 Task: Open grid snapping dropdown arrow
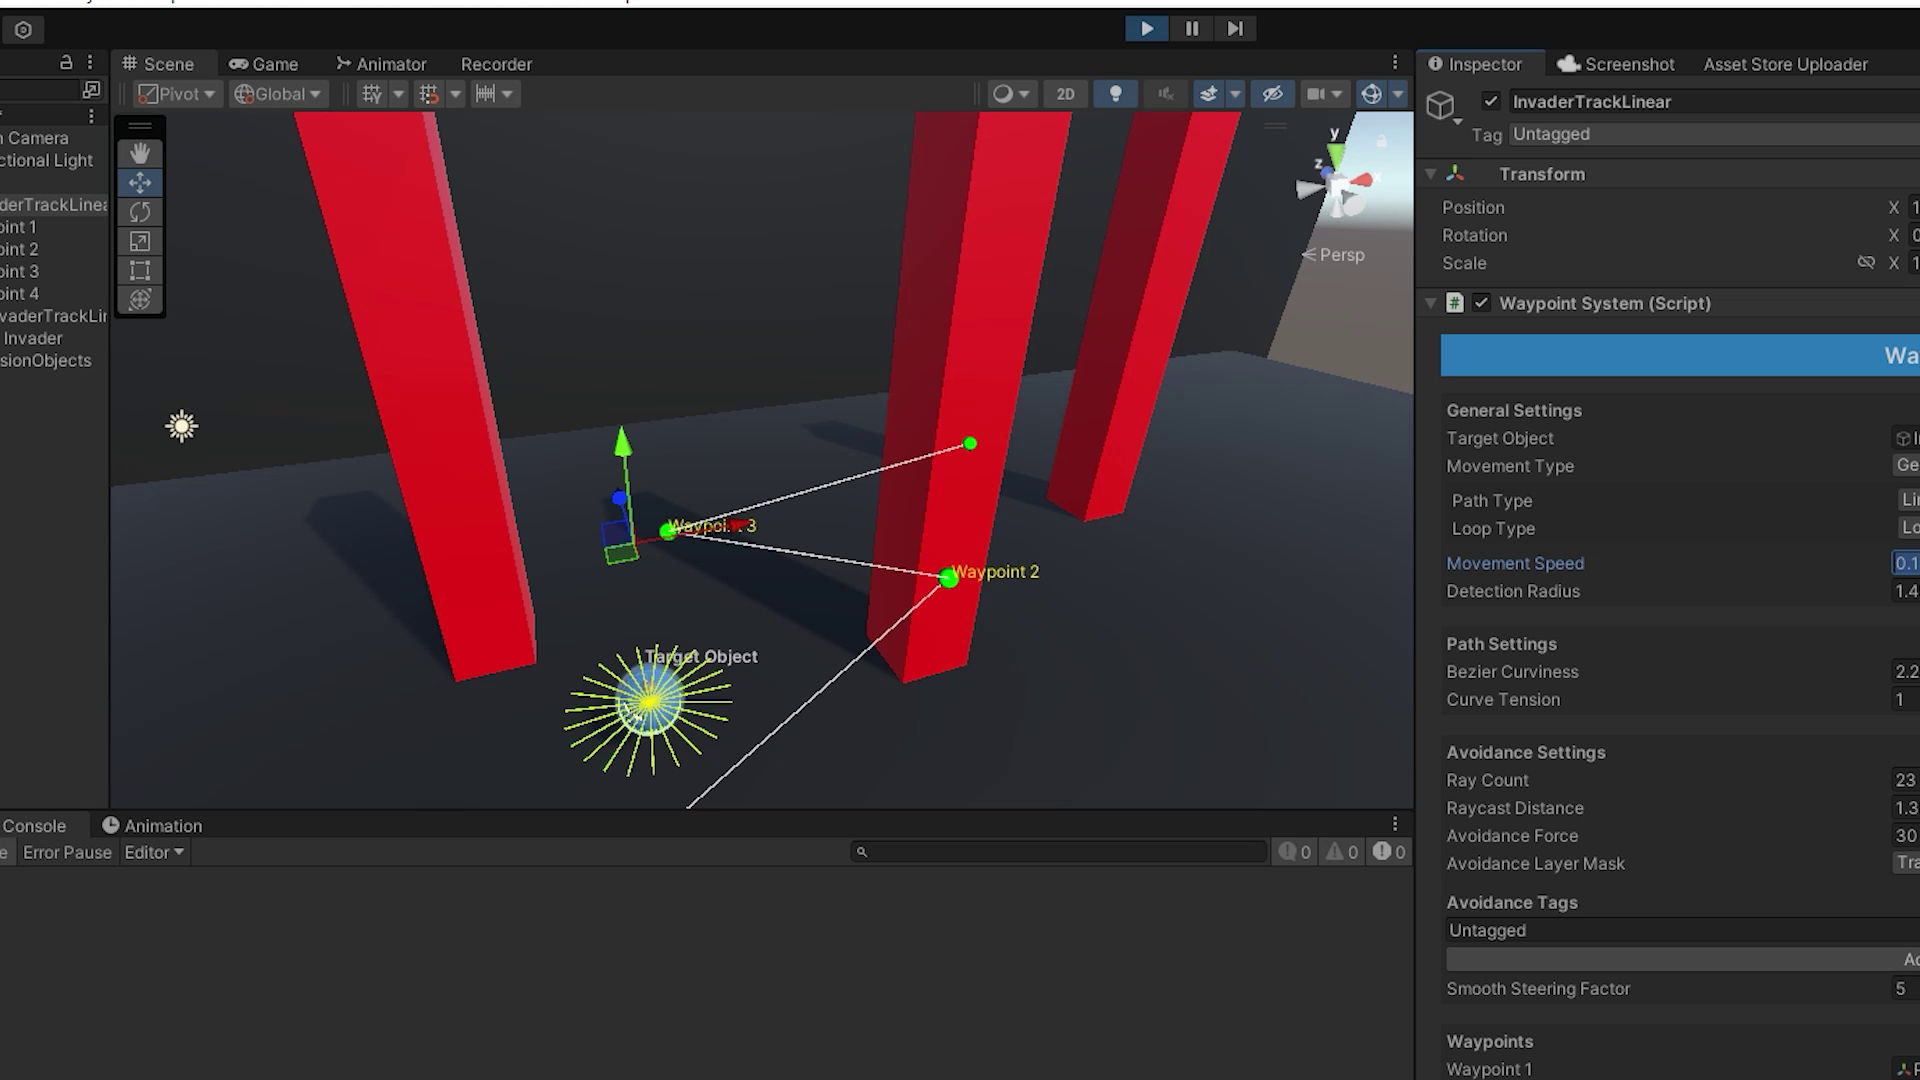pos(455,94)
